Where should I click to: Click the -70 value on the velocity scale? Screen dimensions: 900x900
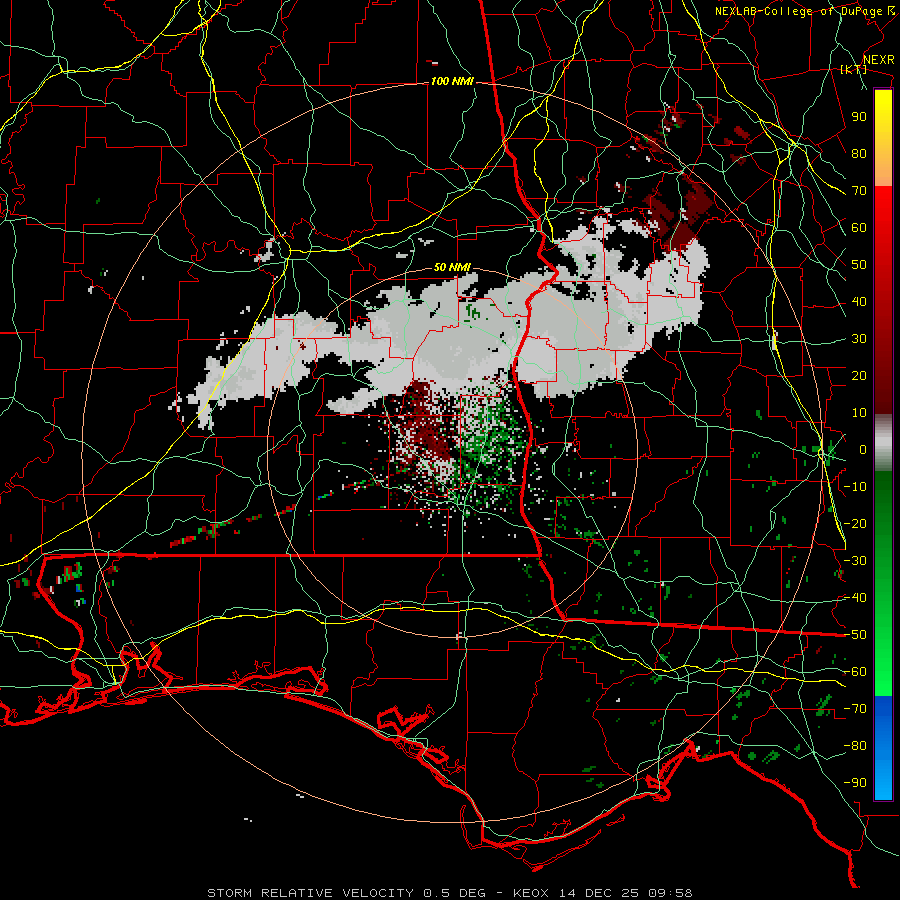point(855,709)
